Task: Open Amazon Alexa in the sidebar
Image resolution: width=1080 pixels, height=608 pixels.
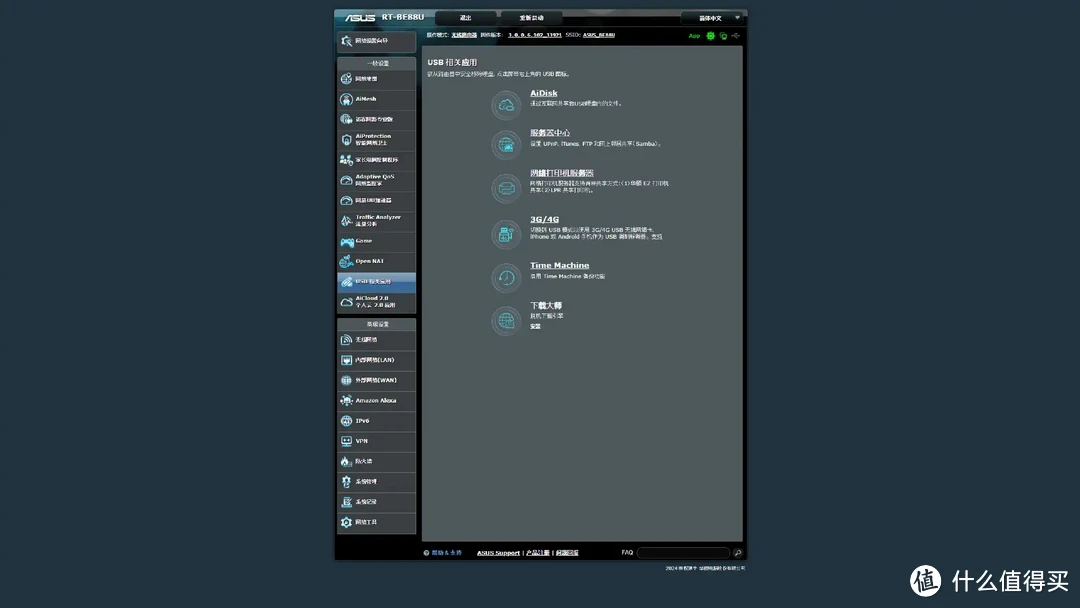Action: click(376, 401)
